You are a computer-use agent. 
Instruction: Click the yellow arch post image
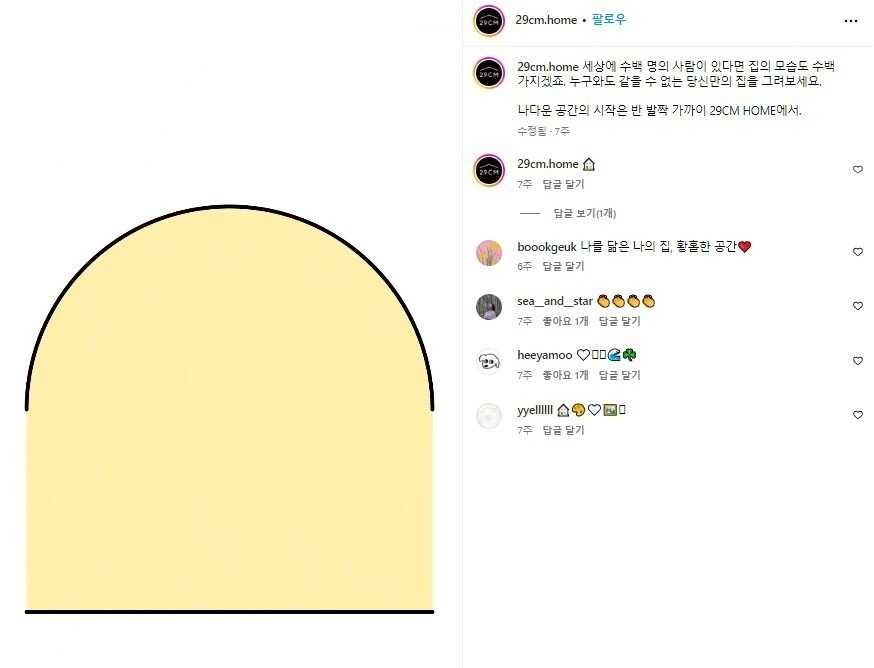coord(230,409)
